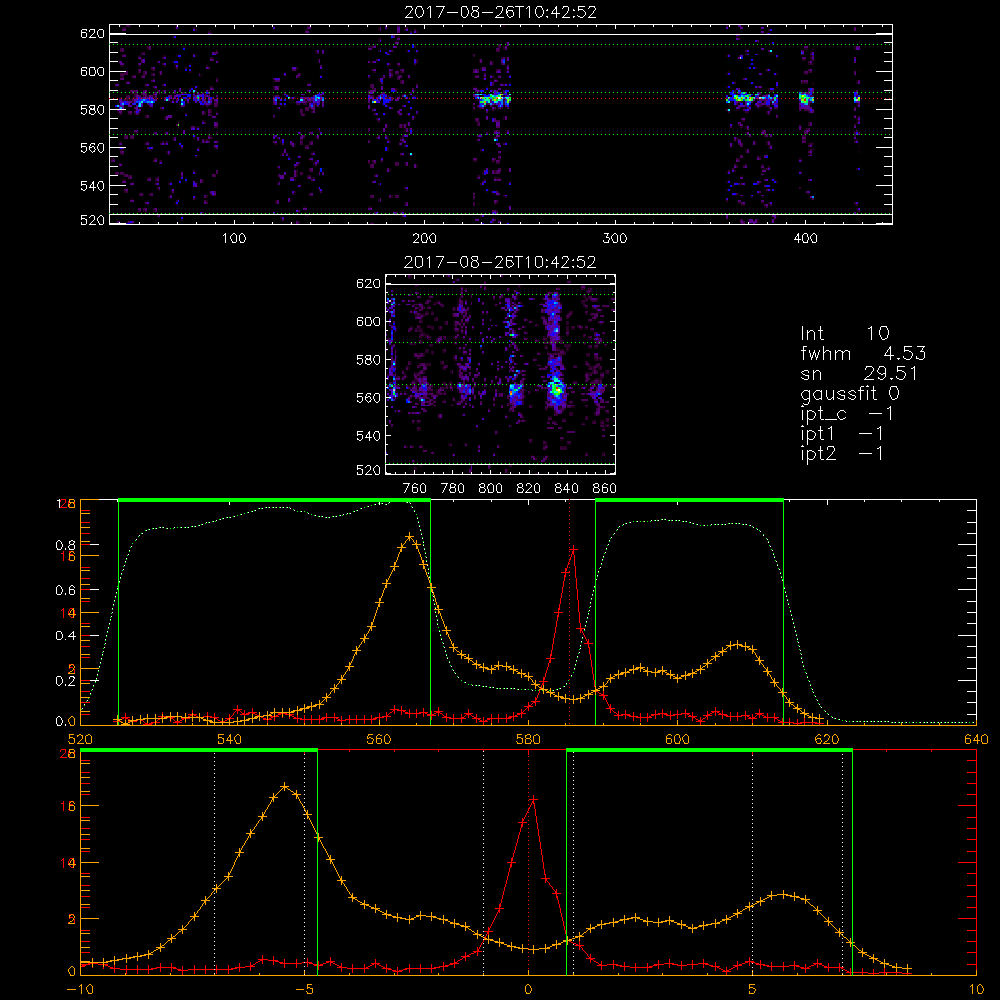This screenshot has height=1000, width=1000.
Task: Click the 'gaussfit 0' label
Action: 850,394
